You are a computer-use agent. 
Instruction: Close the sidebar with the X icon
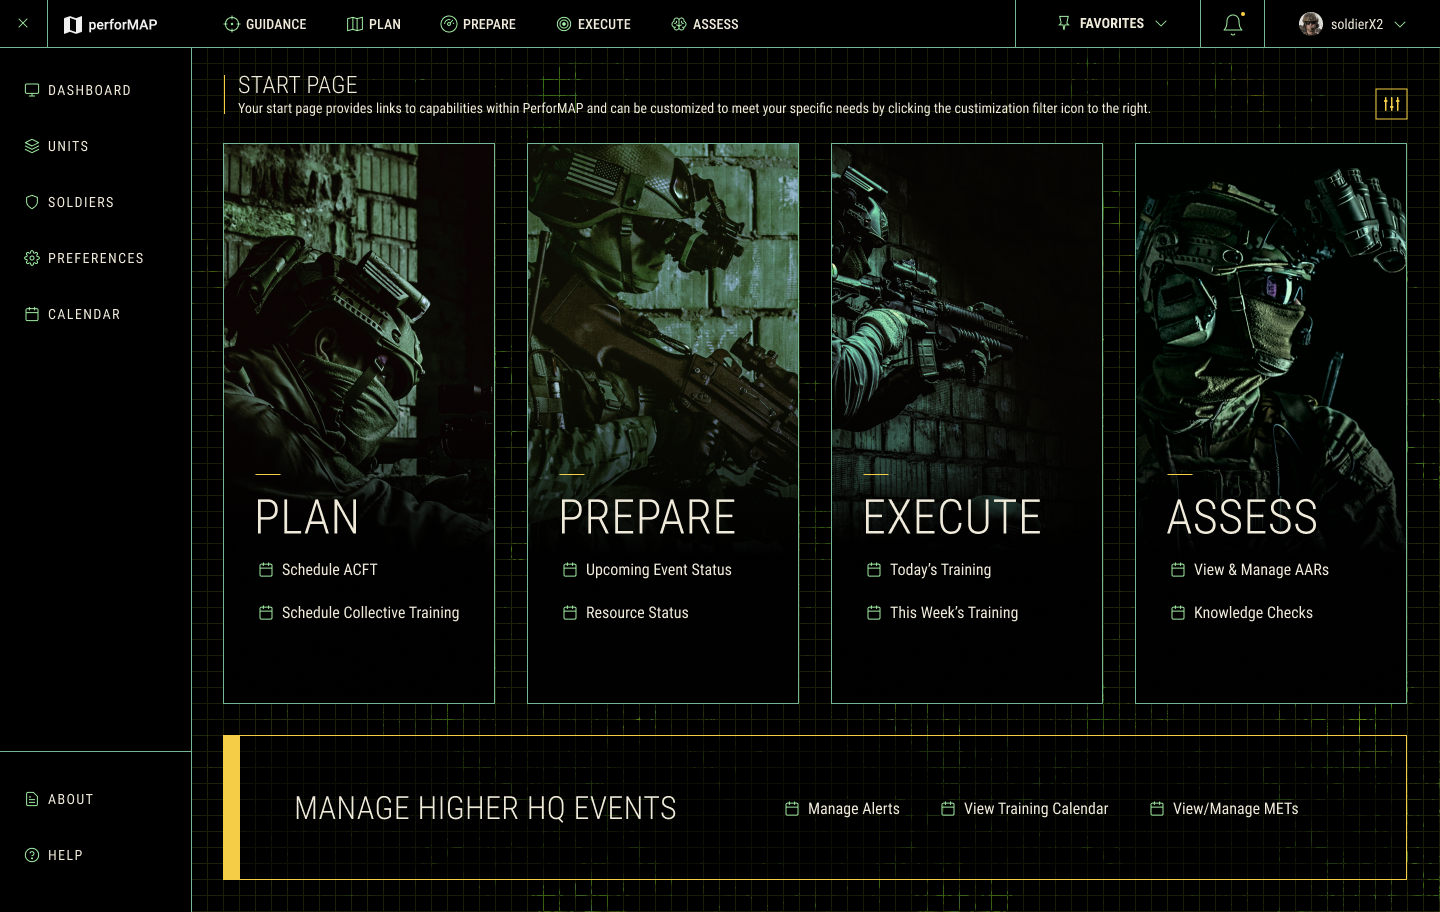click(23, 23)
